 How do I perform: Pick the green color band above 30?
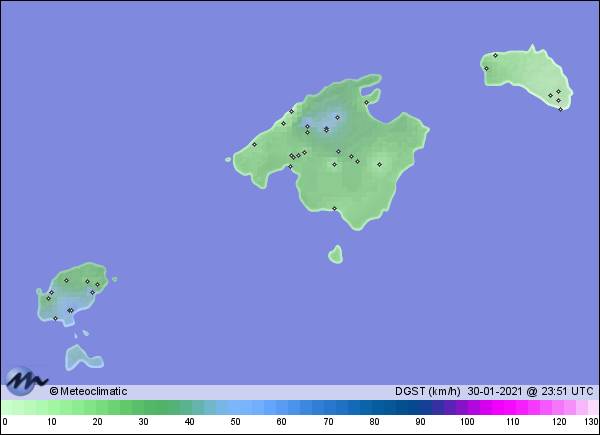pyautogui.click(x=138, y=407)
